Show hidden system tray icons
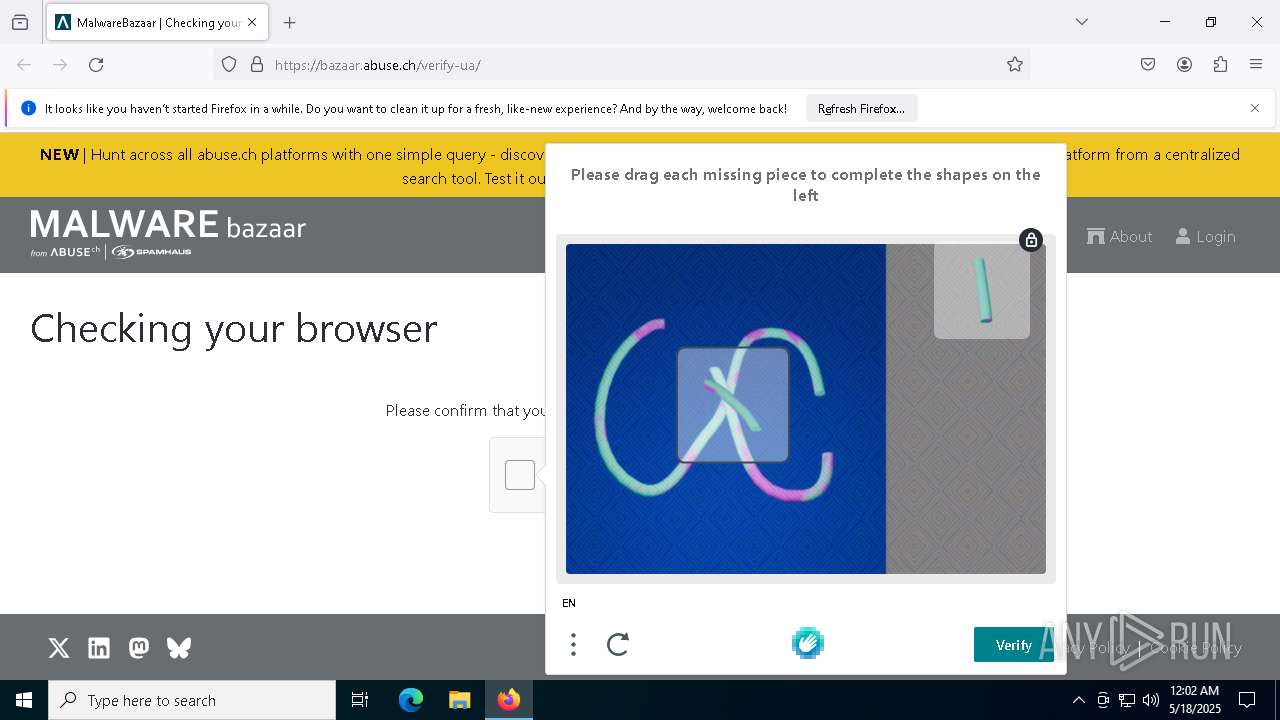1280x720 pixels. (x=1078, y=700)
